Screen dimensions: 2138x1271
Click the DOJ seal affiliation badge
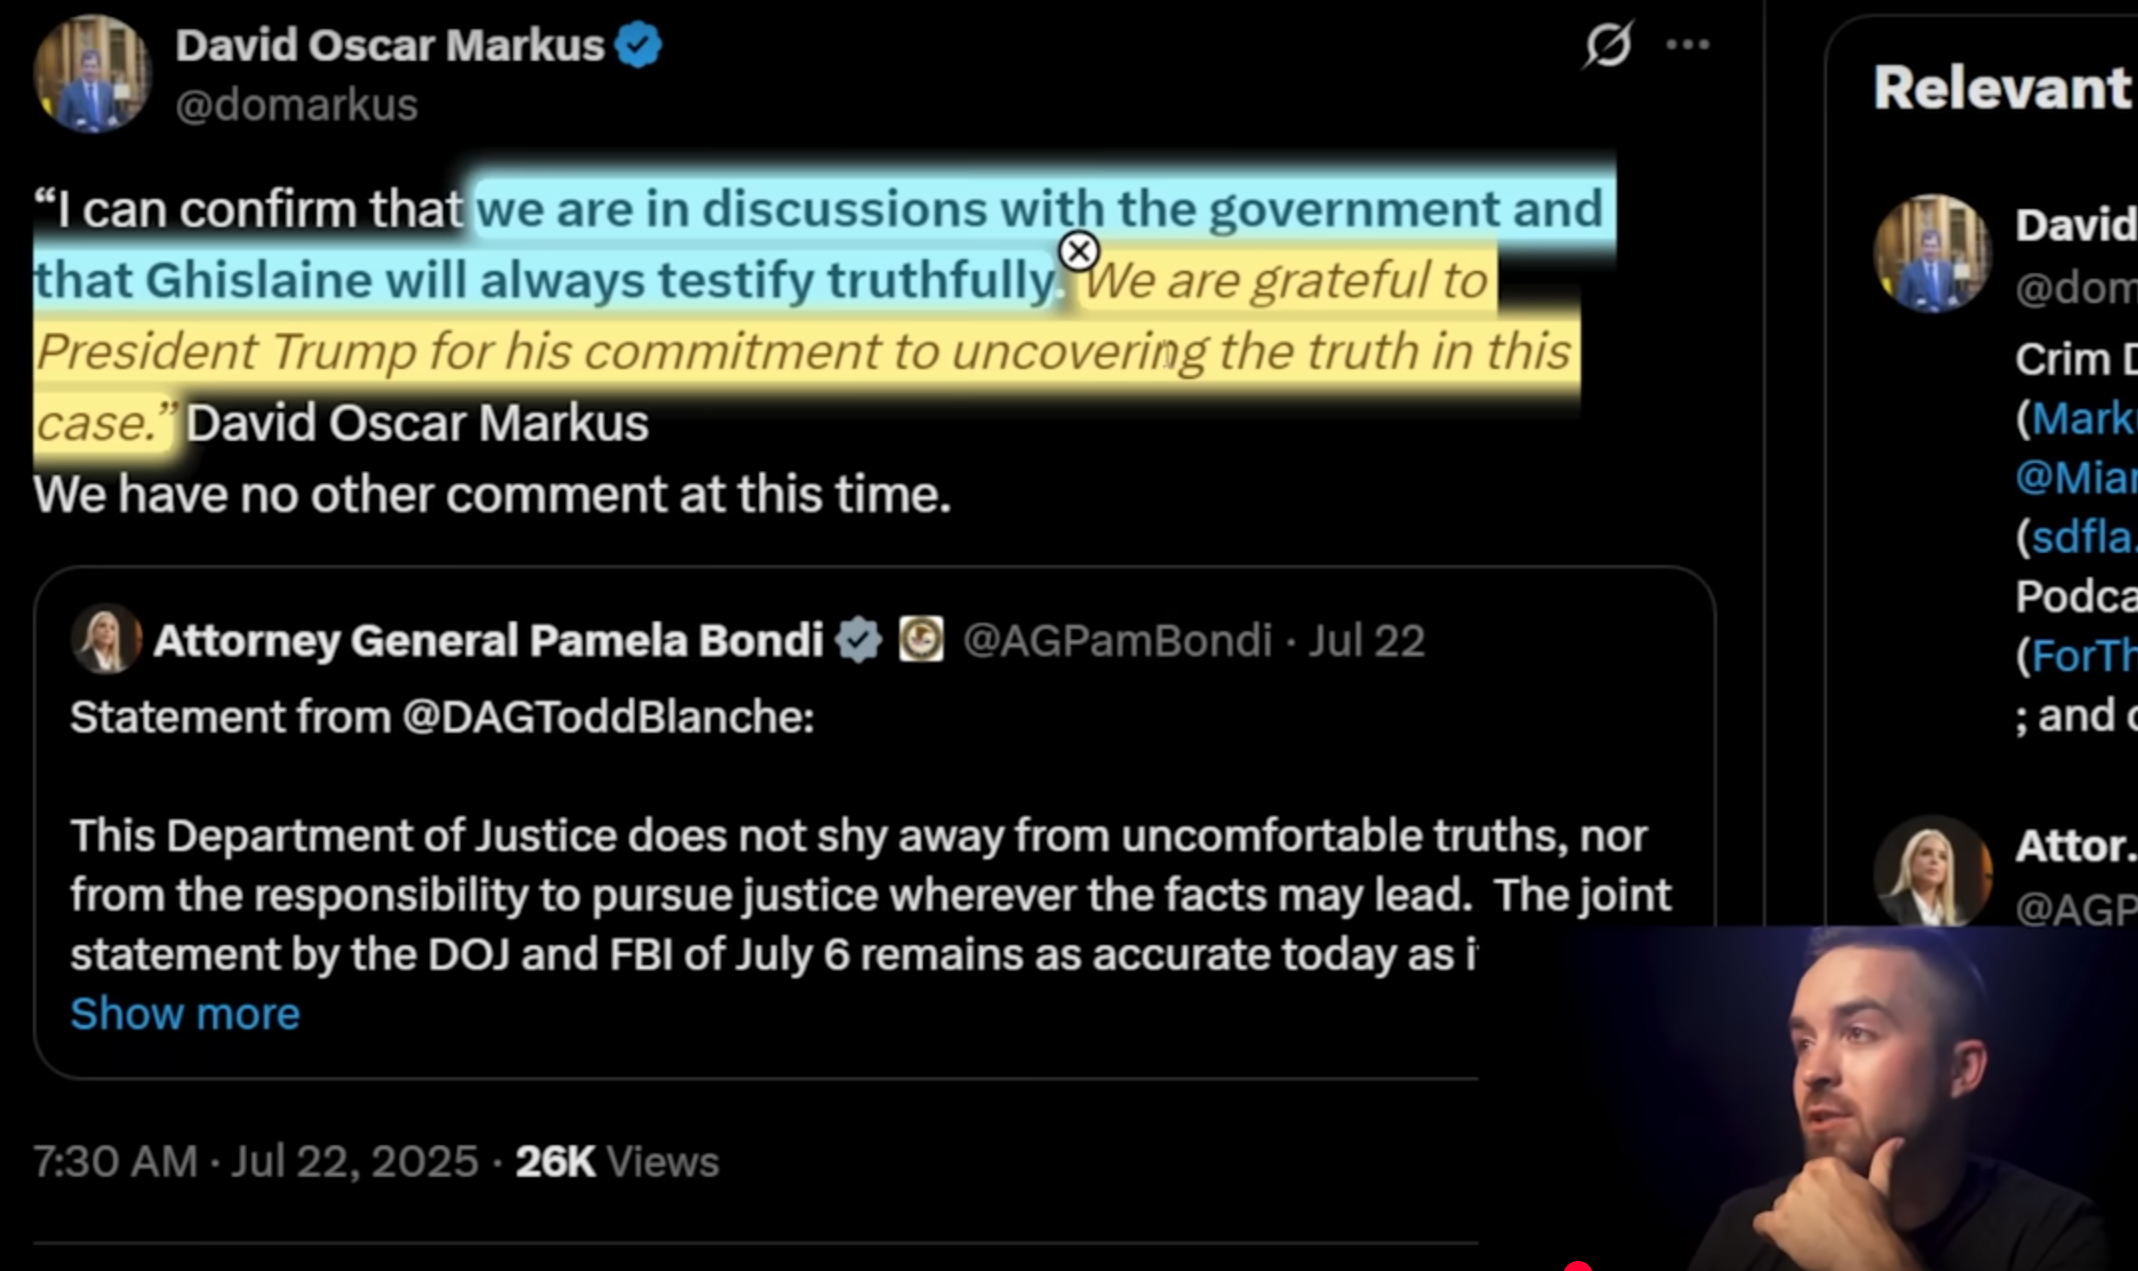point(921,639)
